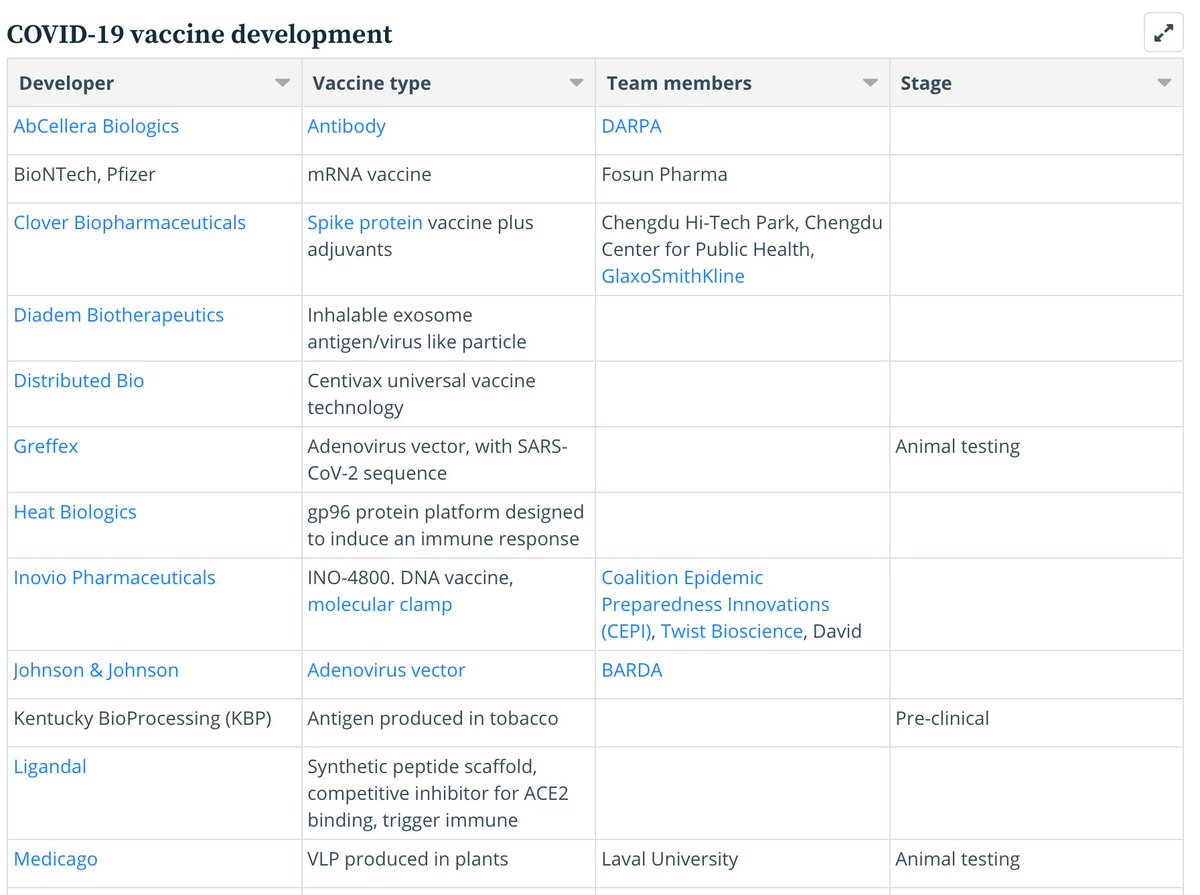This screenshot has height=895, width=1200.
Task: Open the Spike protein link
Action: click(365, 223)
